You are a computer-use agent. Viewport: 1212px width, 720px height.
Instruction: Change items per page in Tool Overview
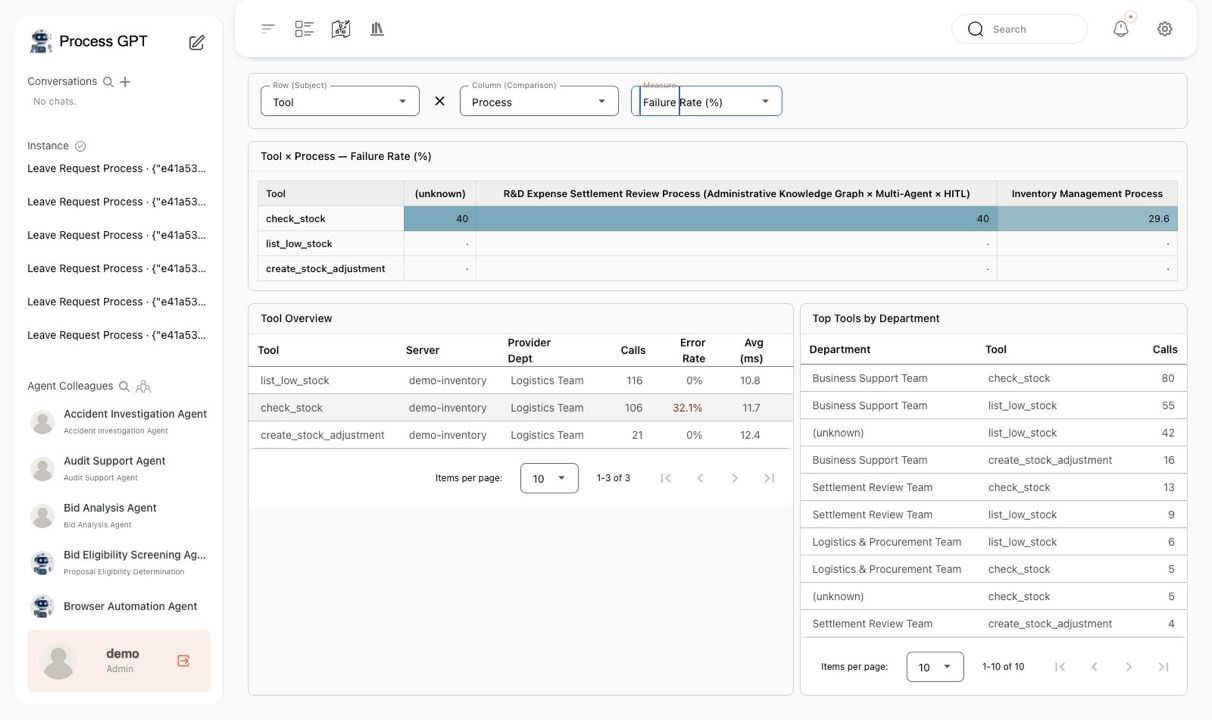click(549, 478)
